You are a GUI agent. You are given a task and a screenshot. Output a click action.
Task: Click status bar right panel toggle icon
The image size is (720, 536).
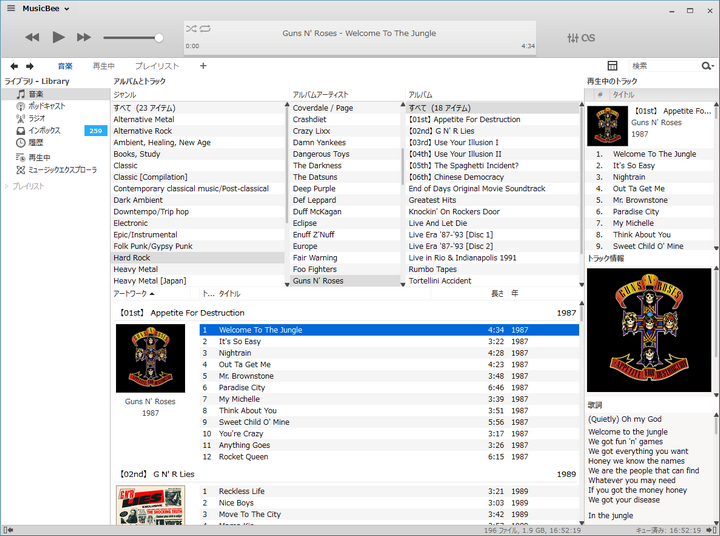[711, 530]
